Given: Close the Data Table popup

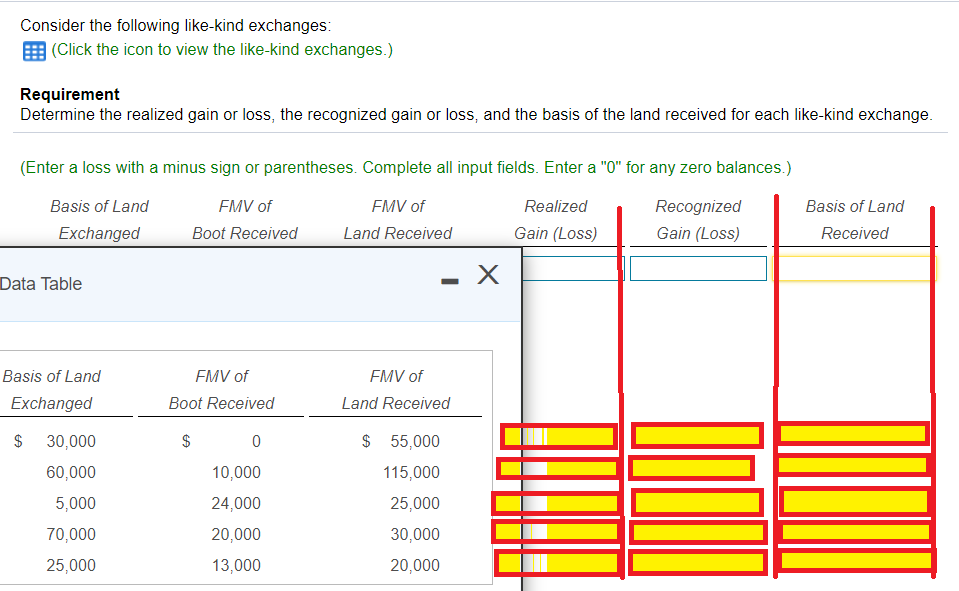Looking at the screenshot, I should [487, 275].
